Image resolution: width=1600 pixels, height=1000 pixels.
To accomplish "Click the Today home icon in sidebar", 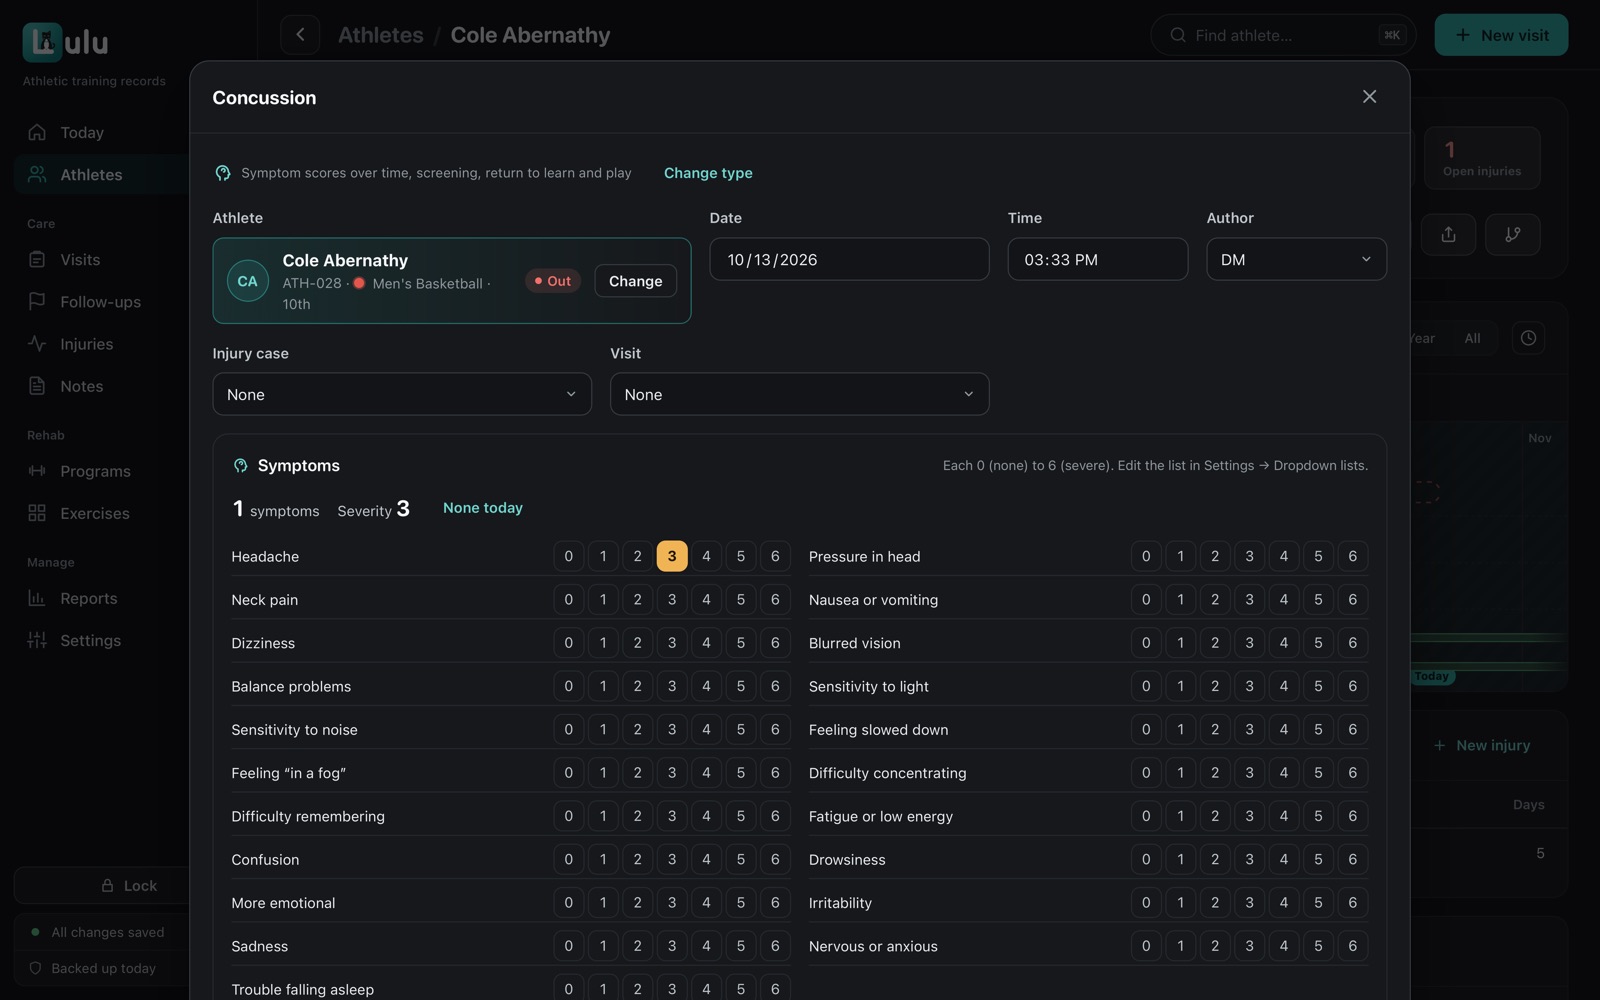I will (x=37, y=132).
